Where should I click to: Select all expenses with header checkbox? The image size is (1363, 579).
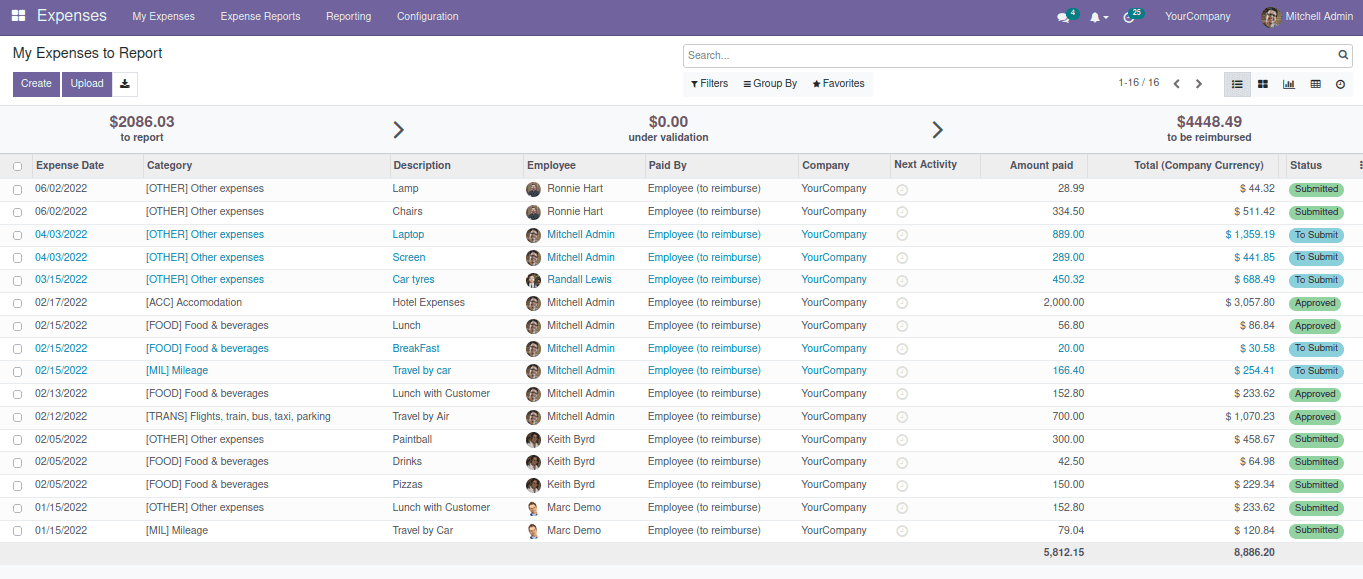coord(17,166)
